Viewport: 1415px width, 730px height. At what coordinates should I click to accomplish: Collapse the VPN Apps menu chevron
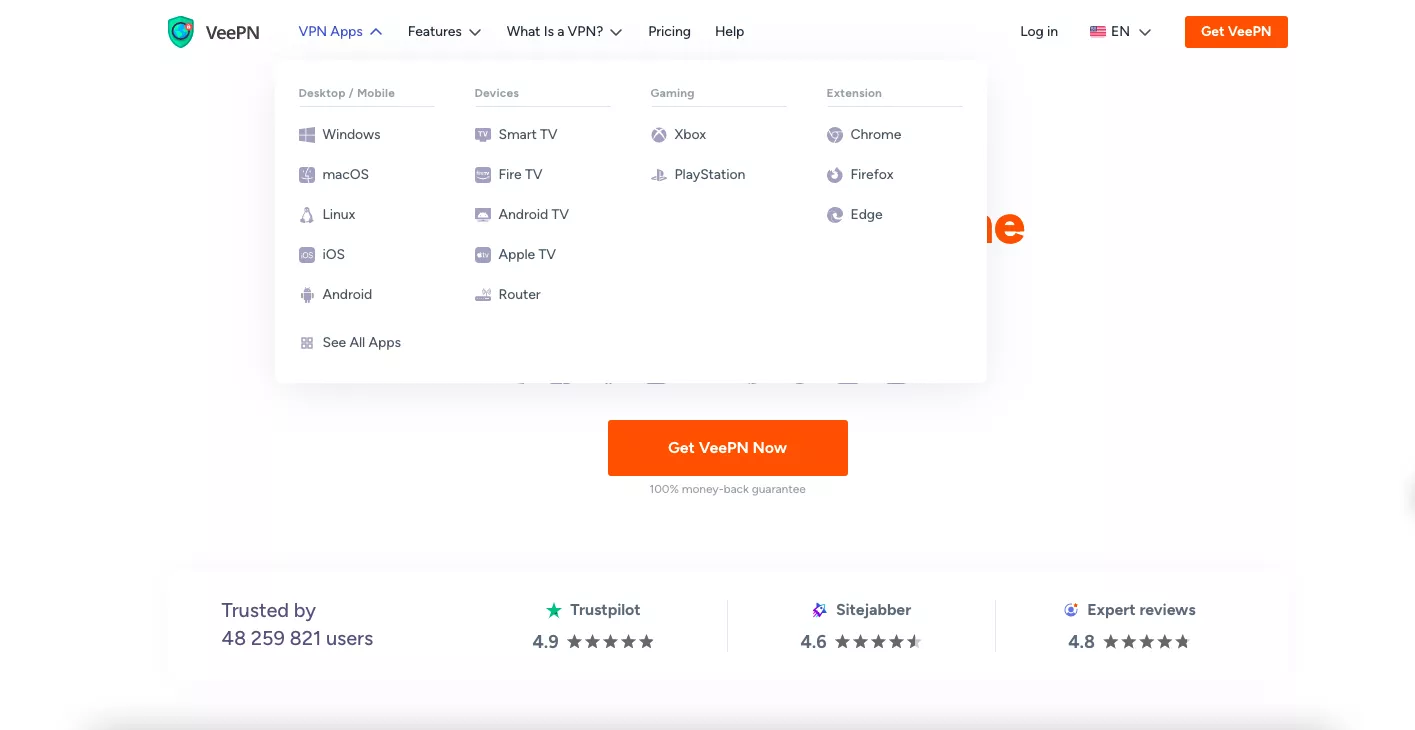[376, 32]
